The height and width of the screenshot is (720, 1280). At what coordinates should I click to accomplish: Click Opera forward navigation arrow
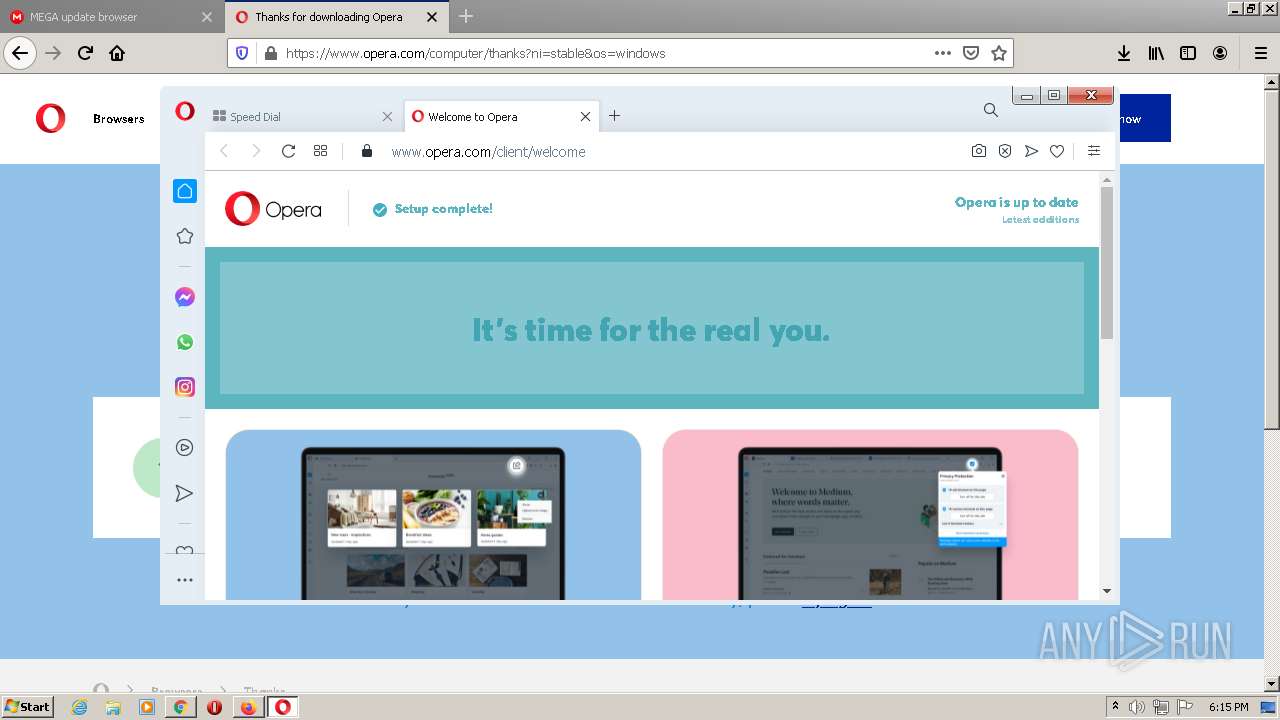(x=256, y=151)
